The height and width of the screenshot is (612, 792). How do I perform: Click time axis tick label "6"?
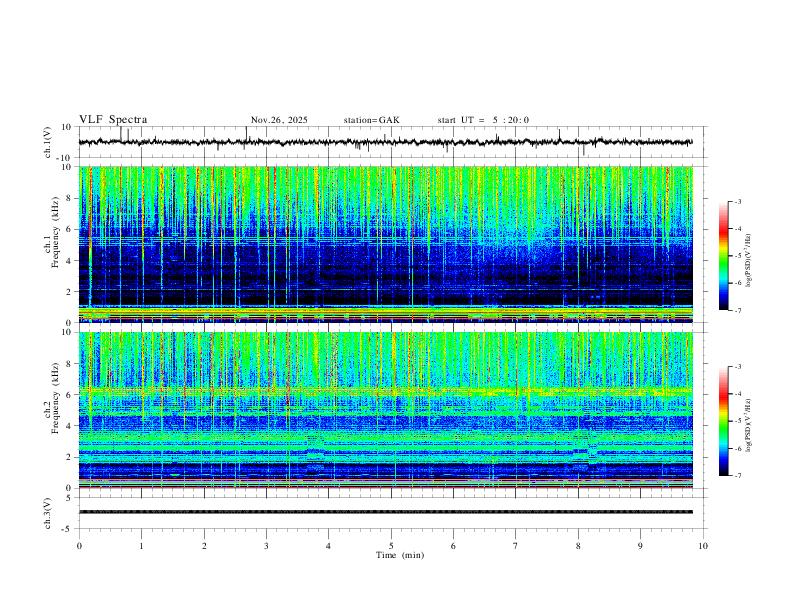click(454, 546)
